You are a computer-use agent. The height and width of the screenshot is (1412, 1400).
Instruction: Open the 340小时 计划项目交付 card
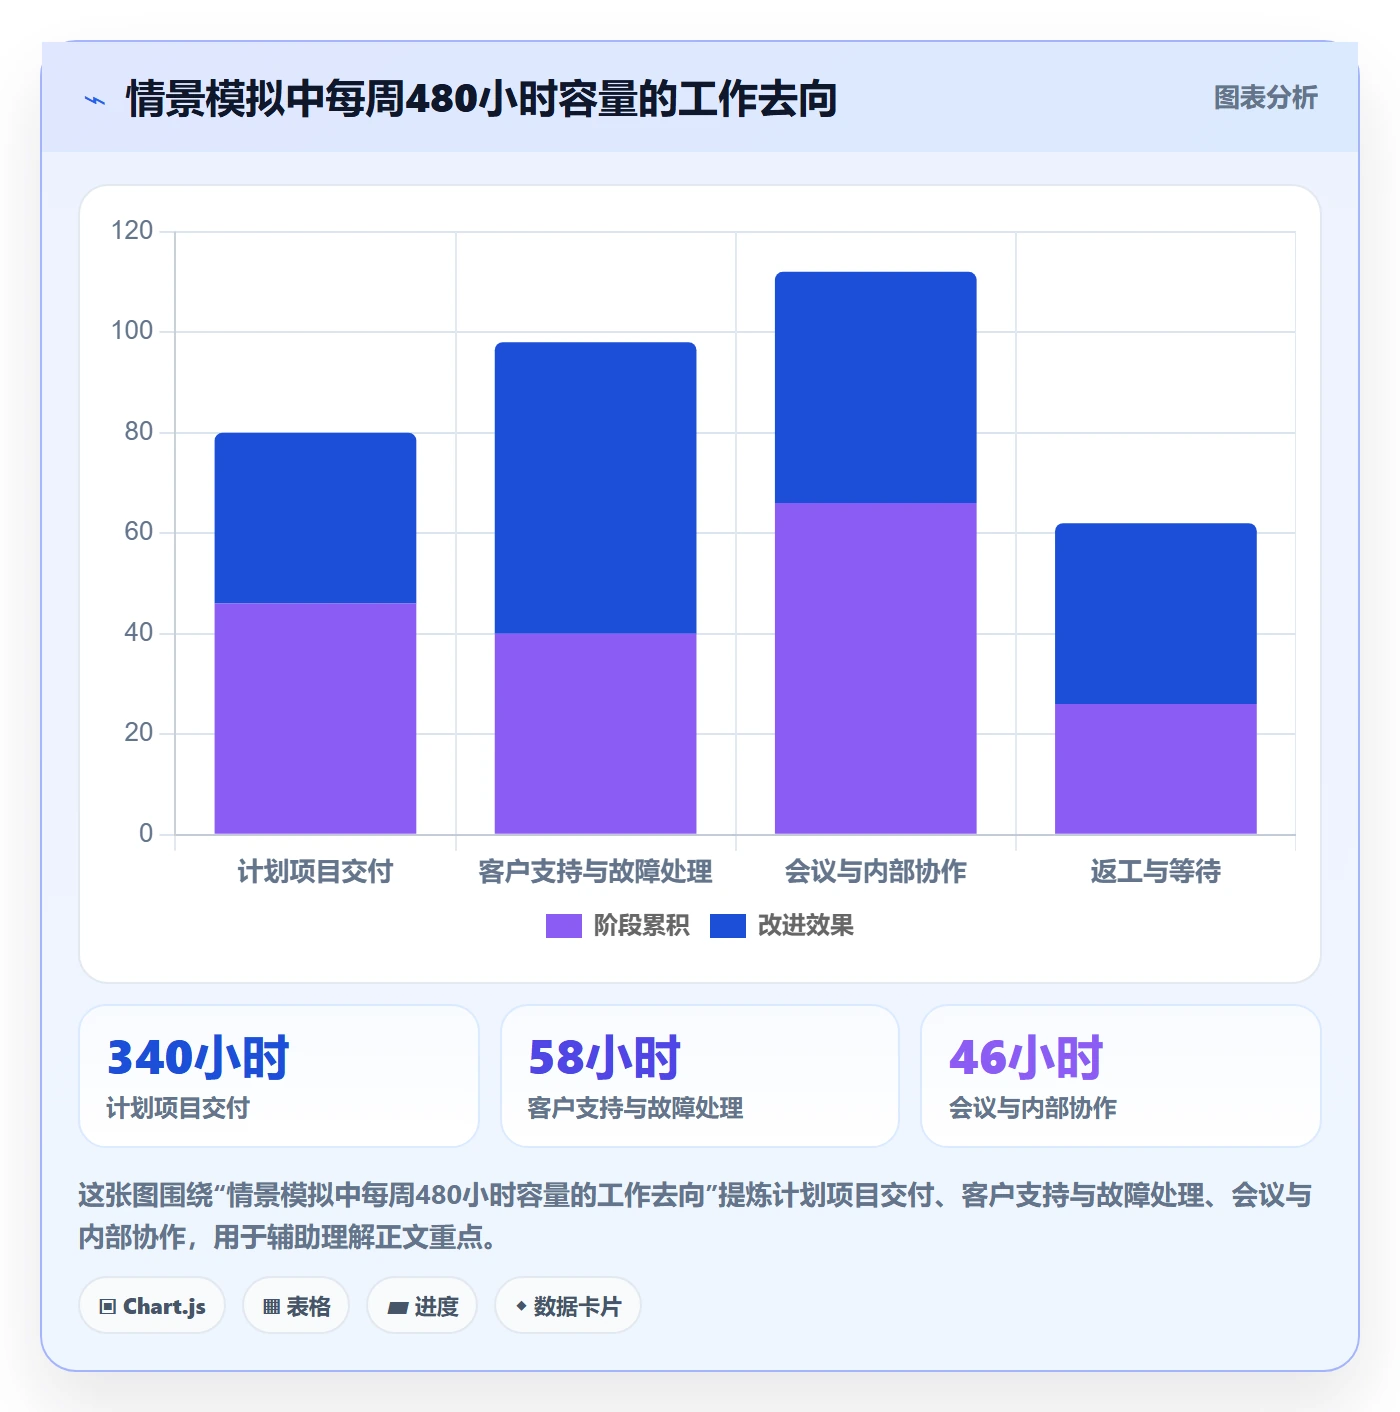[x=279, y=1076]
